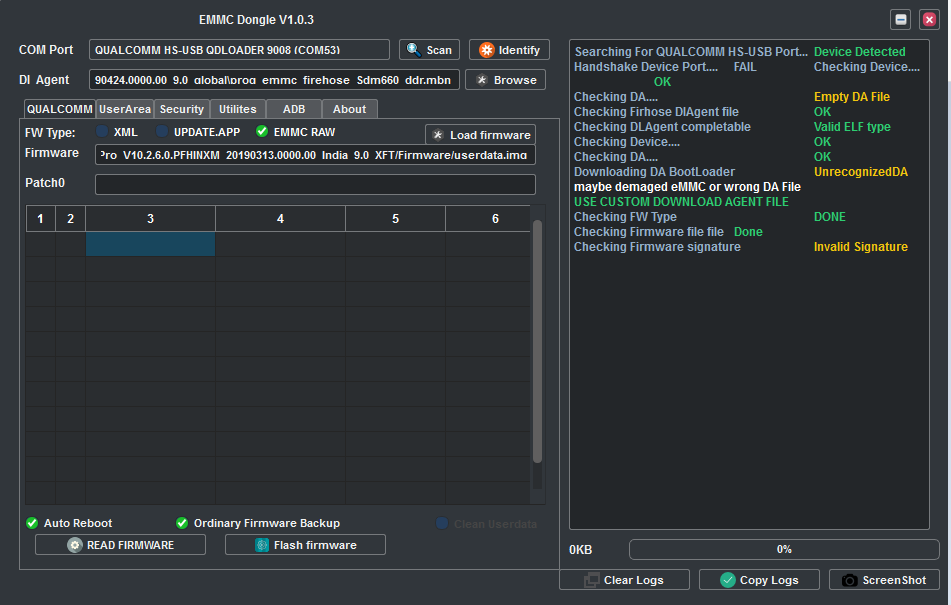
Task: Click 'Device Detected' log status
Action: [x=859, y=52]
